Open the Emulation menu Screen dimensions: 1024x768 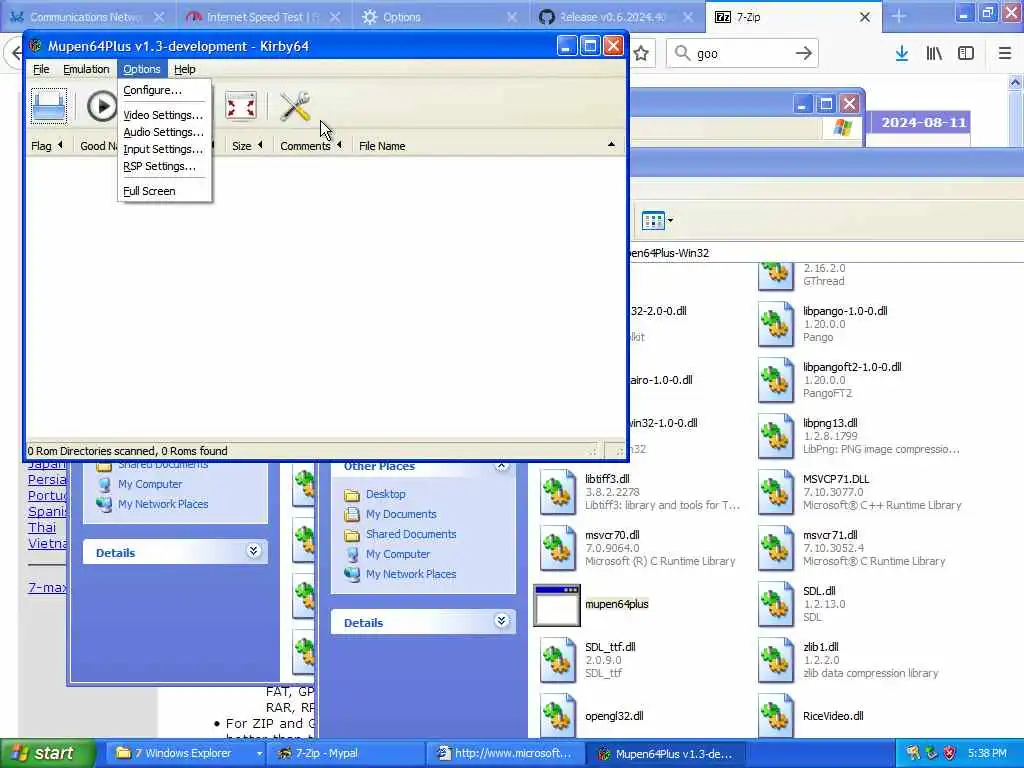(x=86, y=69)
